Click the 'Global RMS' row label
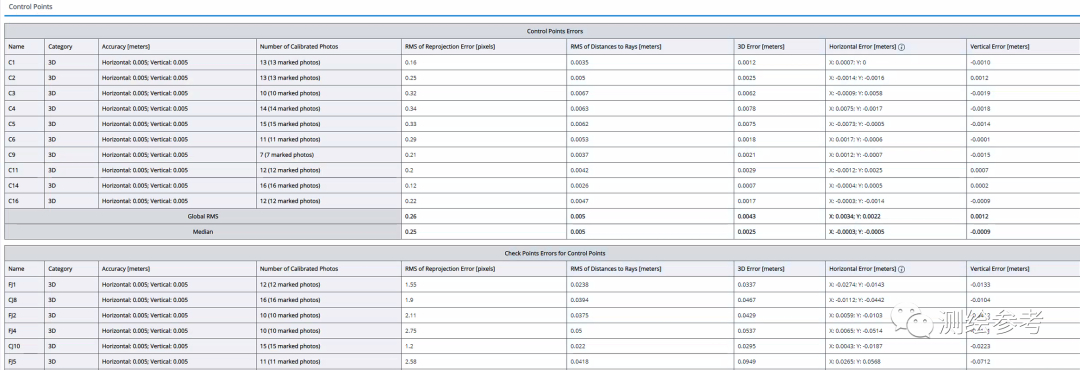This screenshot has width=1080, height=370. point(203,216)
